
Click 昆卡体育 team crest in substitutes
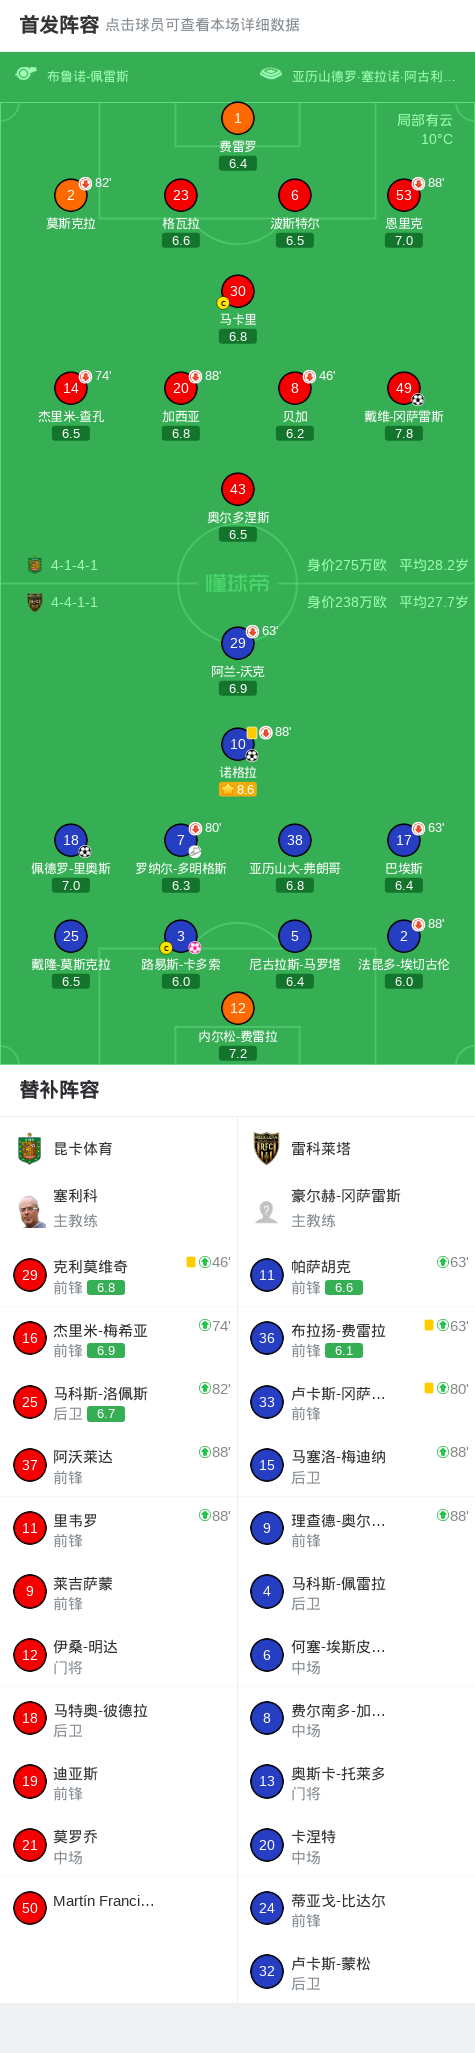[29, 1149]
